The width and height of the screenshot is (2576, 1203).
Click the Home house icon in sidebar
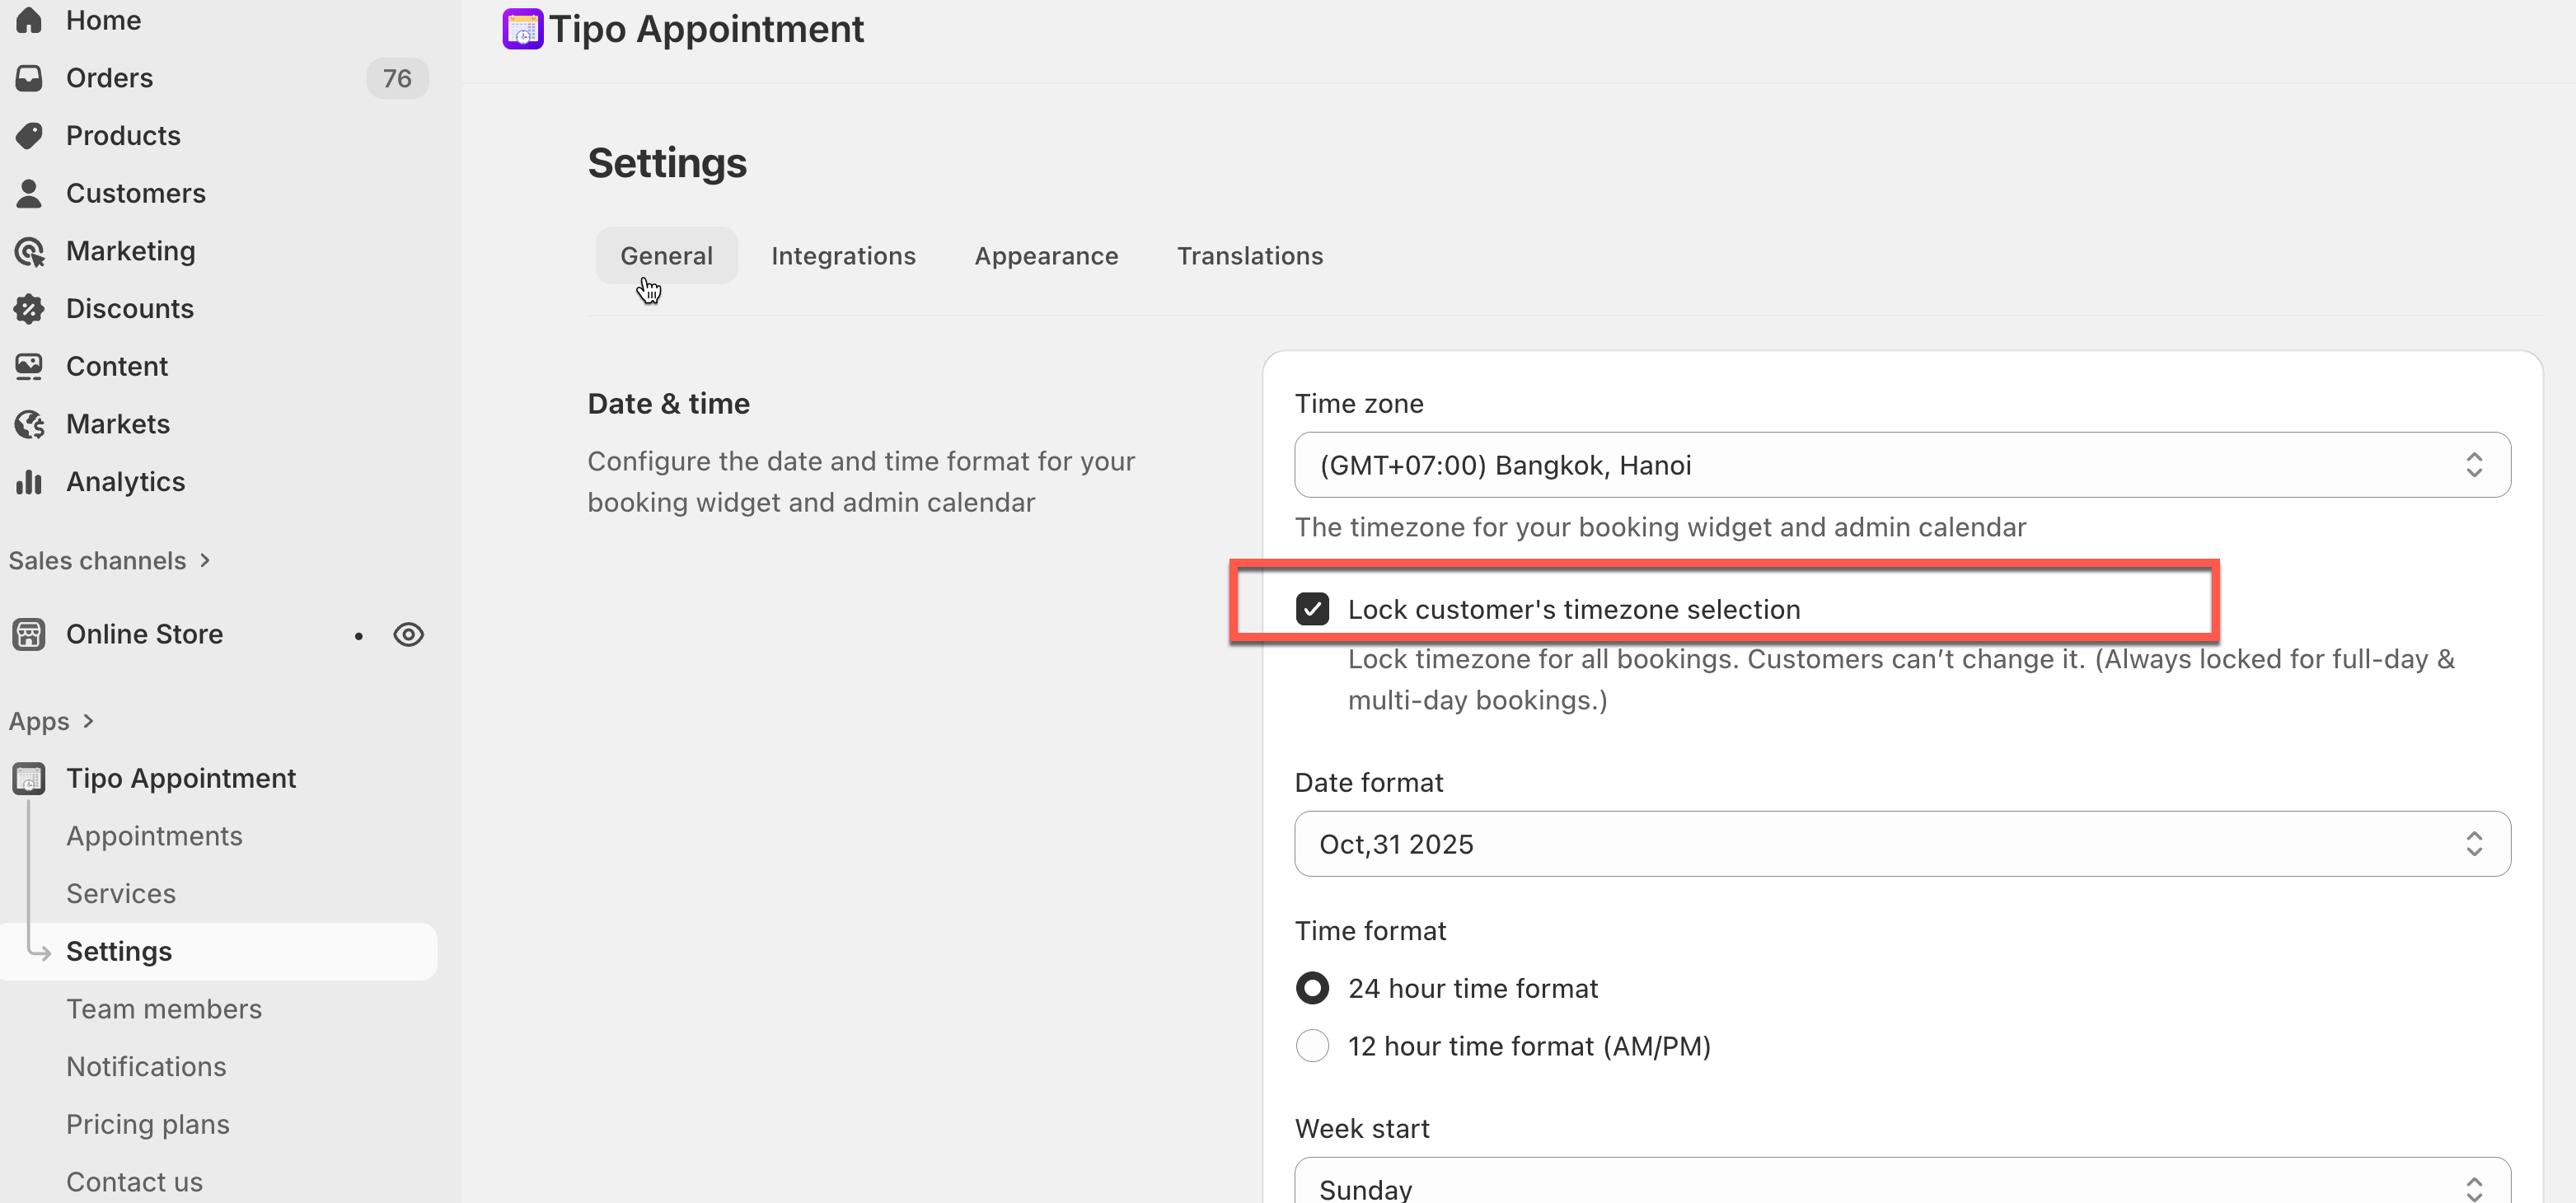tap(29, 20)
